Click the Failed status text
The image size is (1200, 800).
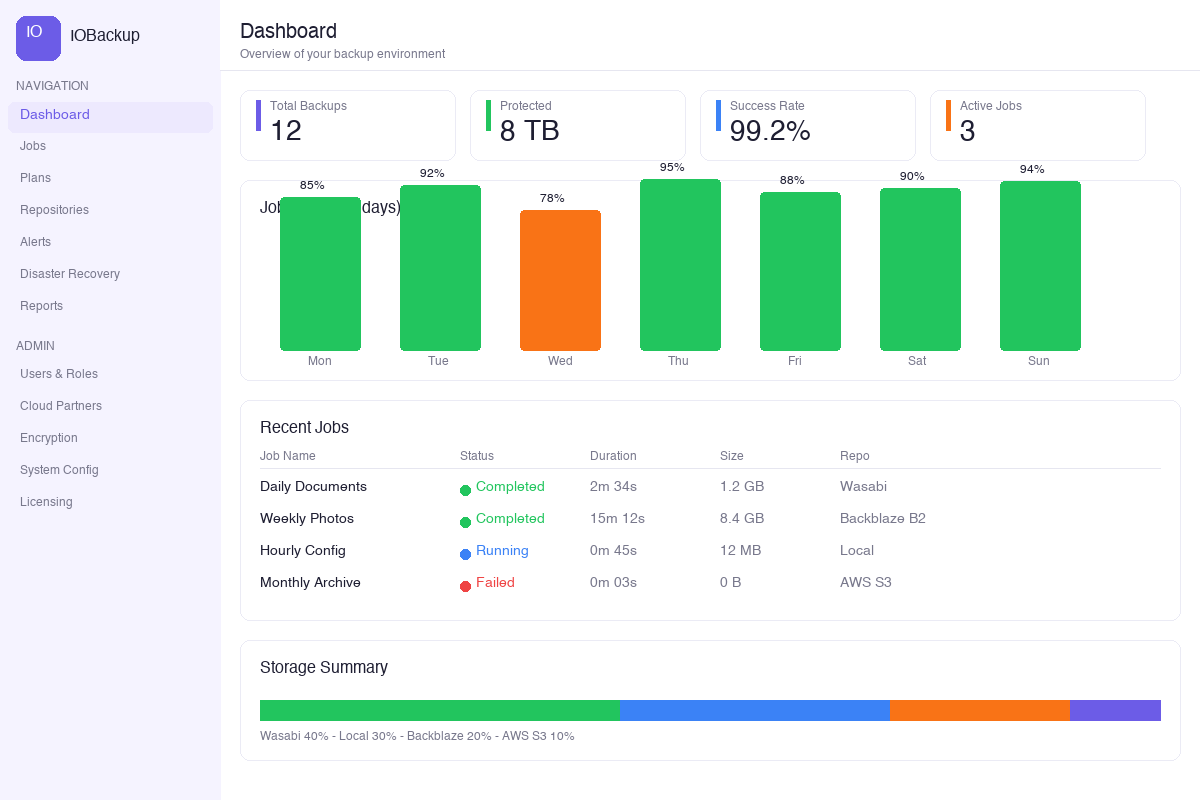(495, 583)
